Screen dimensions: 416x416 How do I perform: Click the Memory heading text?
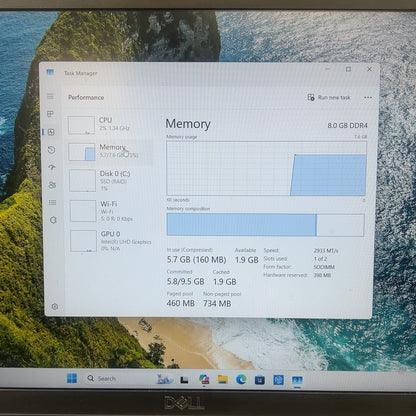click(x=188, y=124)
